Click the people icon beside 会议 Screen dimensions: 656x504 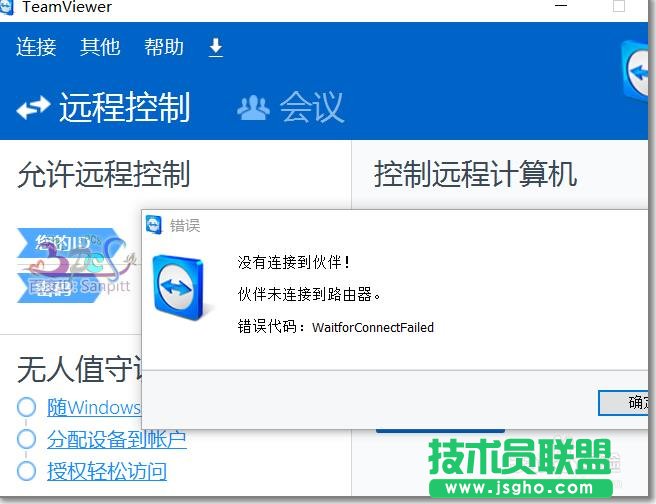pos(253,107)
